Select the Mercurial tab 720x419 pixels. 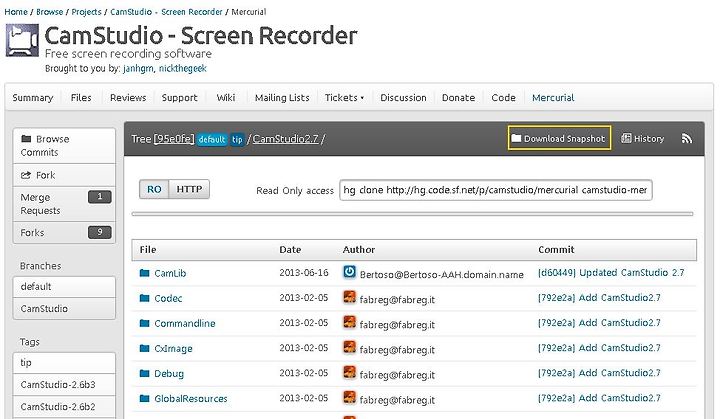(553, 97)
